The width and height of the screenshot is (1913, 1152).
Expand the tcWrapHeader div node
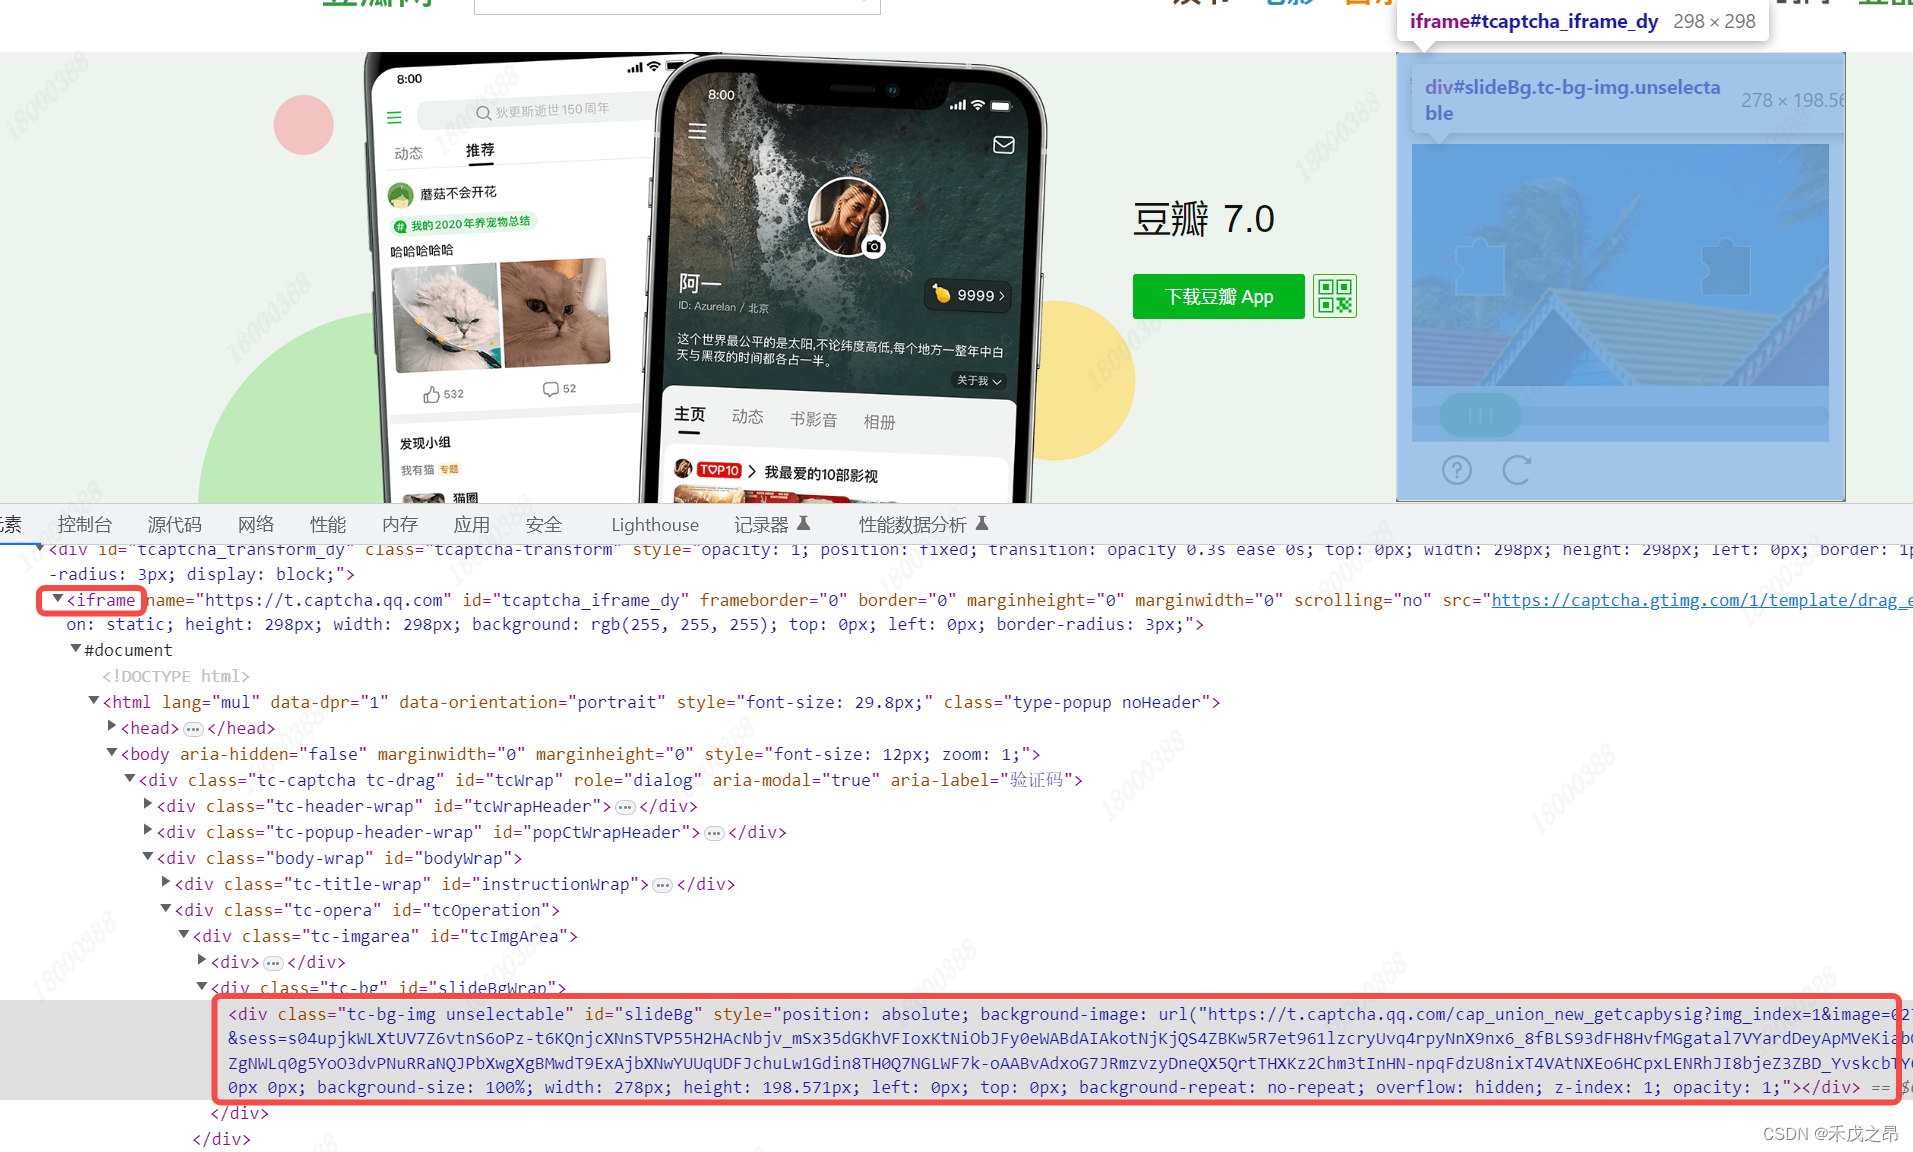pos(148,804)
